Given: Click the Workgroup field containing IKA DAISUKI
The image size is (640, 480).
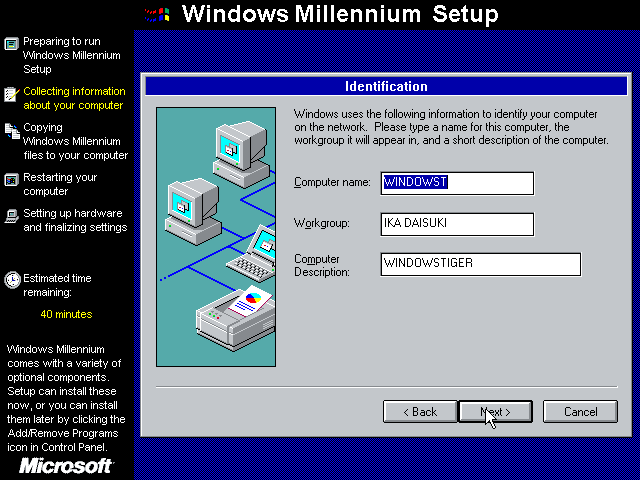Looking at the screenshot, I should click(x=457, y=224).
